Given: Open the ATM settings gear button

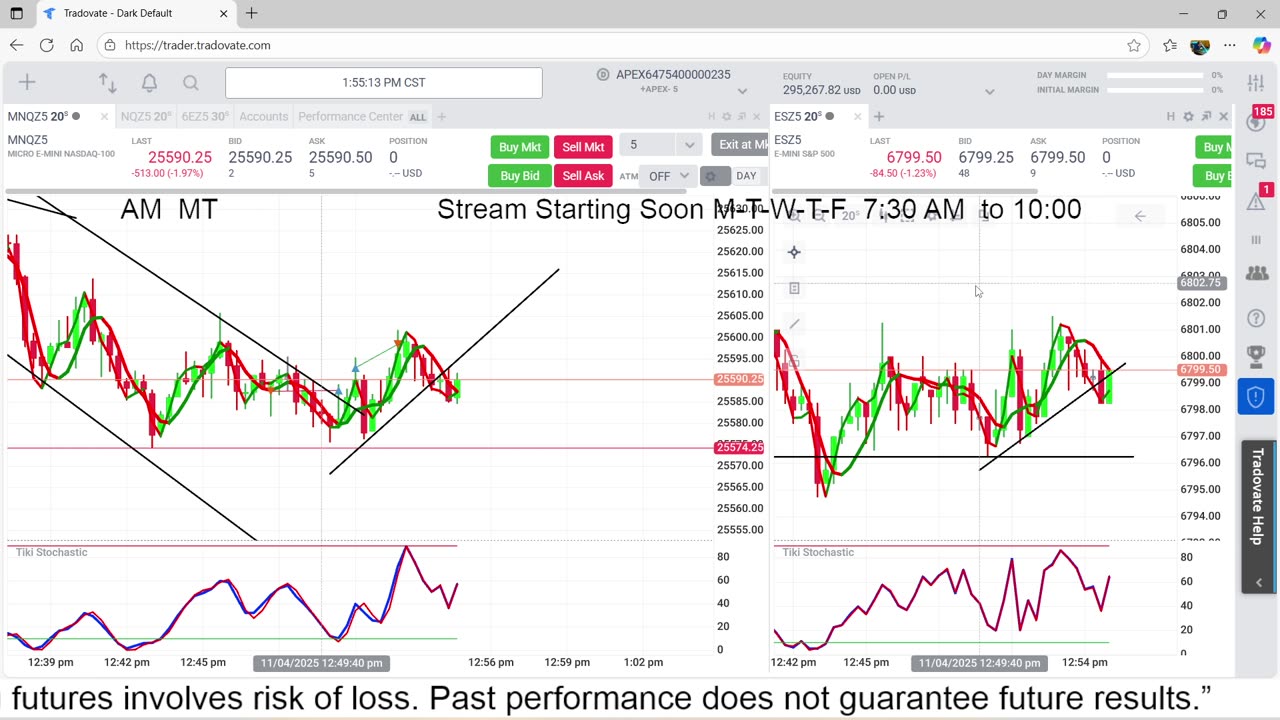Looking at the screenshot, I should (711, 176).
